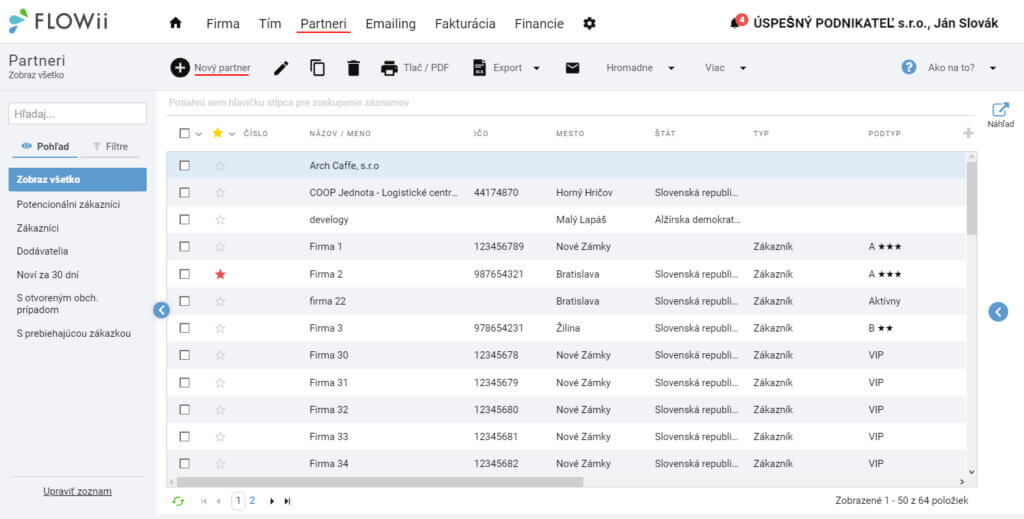Expand right panel with blue arrow

[x=998, y=312]
